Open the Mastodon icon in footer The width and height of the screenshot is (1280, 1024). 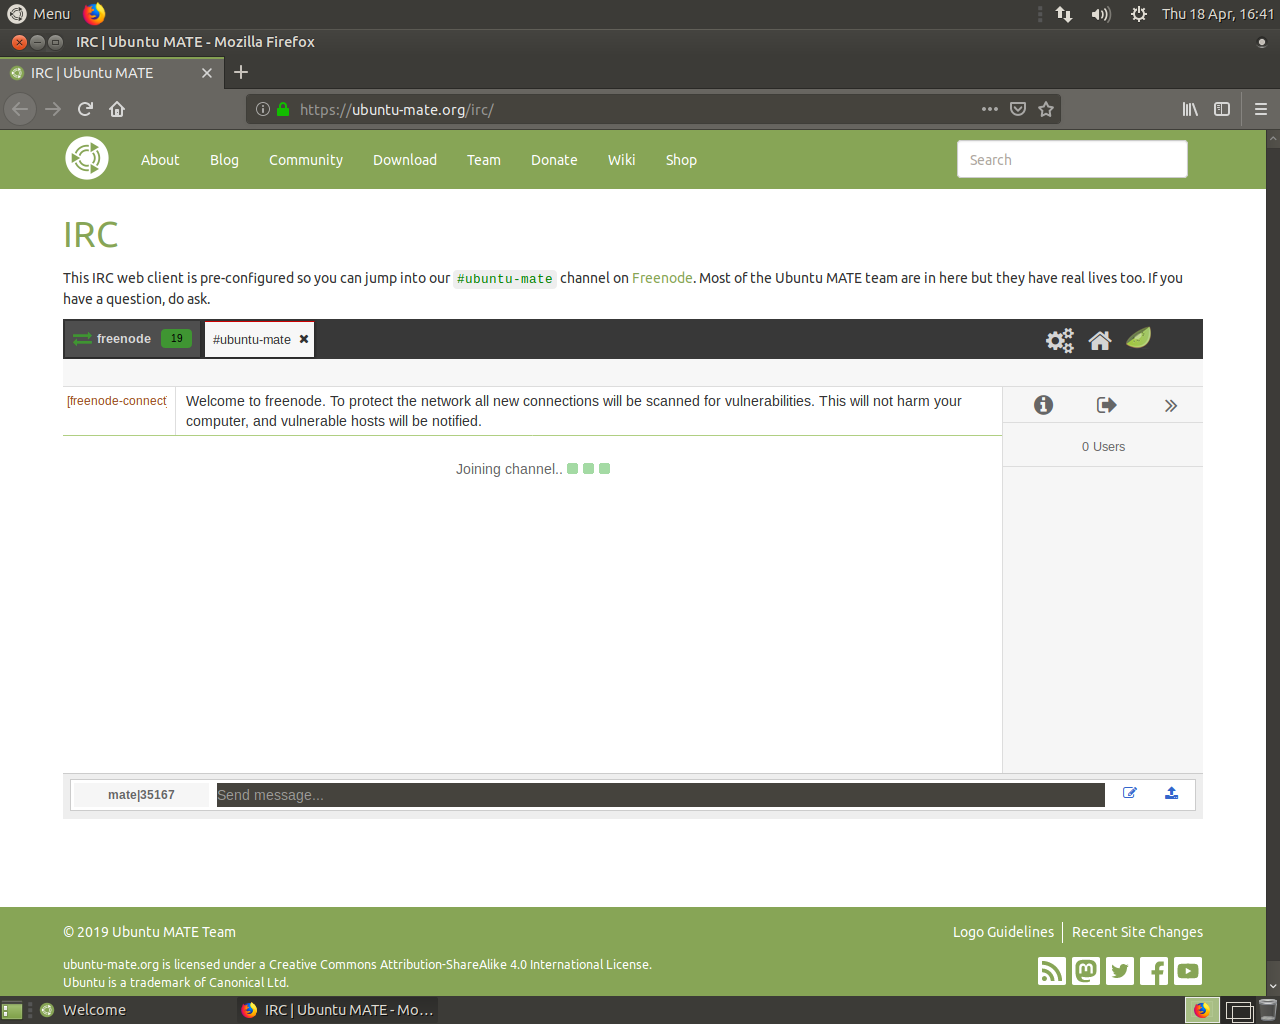coord(1086,971)
